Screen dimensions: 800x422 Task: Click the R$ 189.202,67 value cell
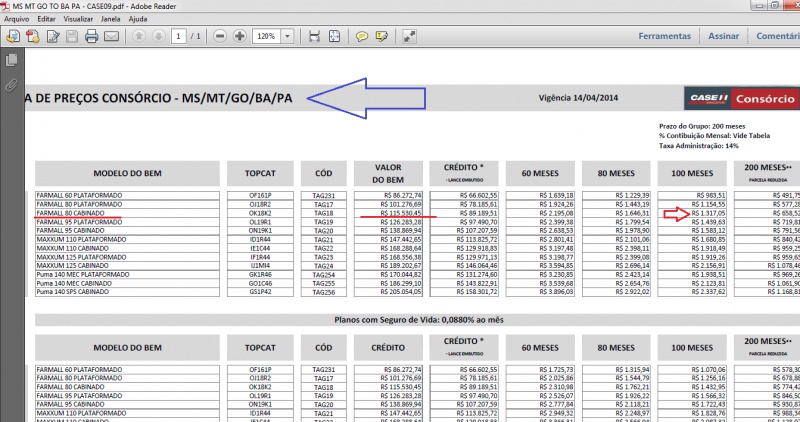[388, 266]
